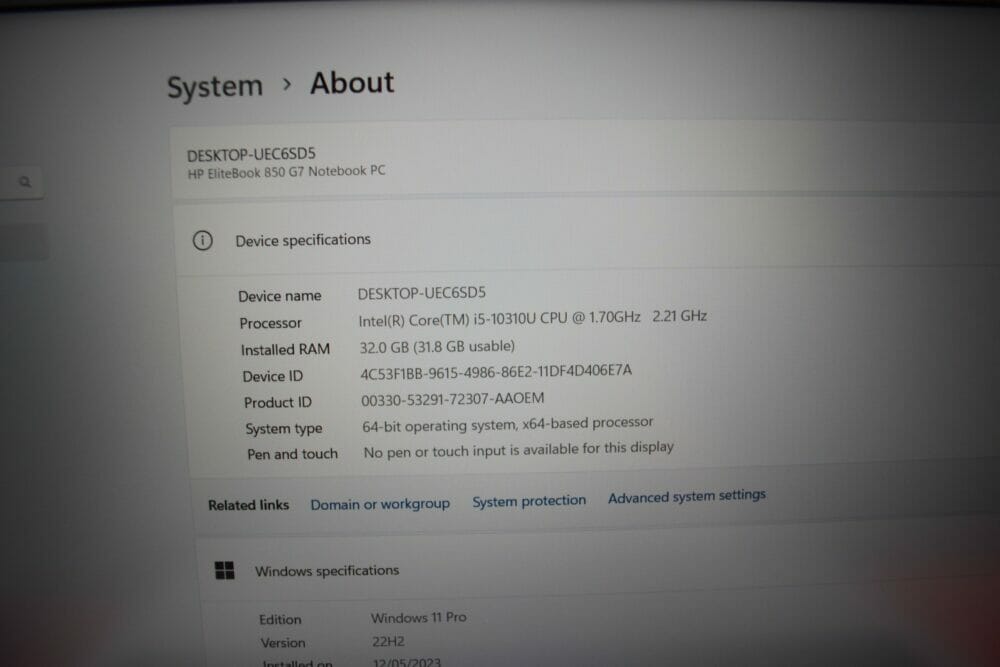The image size is (1000, 667).
Task: Click the breadcrumb chevron between System and About
Action: 287,84
